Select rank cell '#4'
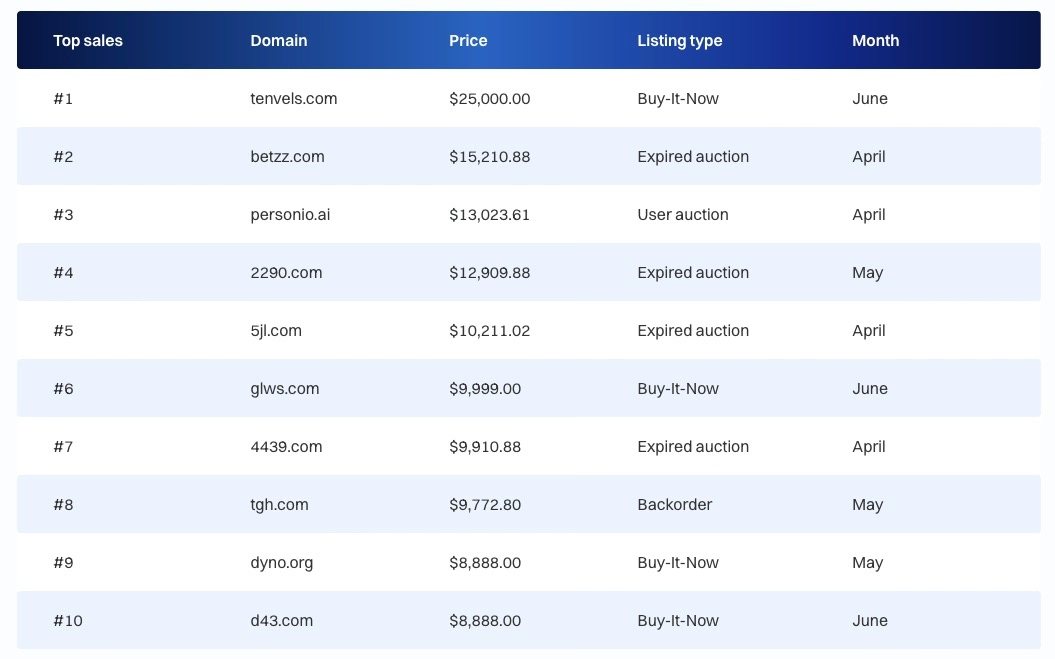The width and height of the screenshot is (1055, 659). [63, 273]
